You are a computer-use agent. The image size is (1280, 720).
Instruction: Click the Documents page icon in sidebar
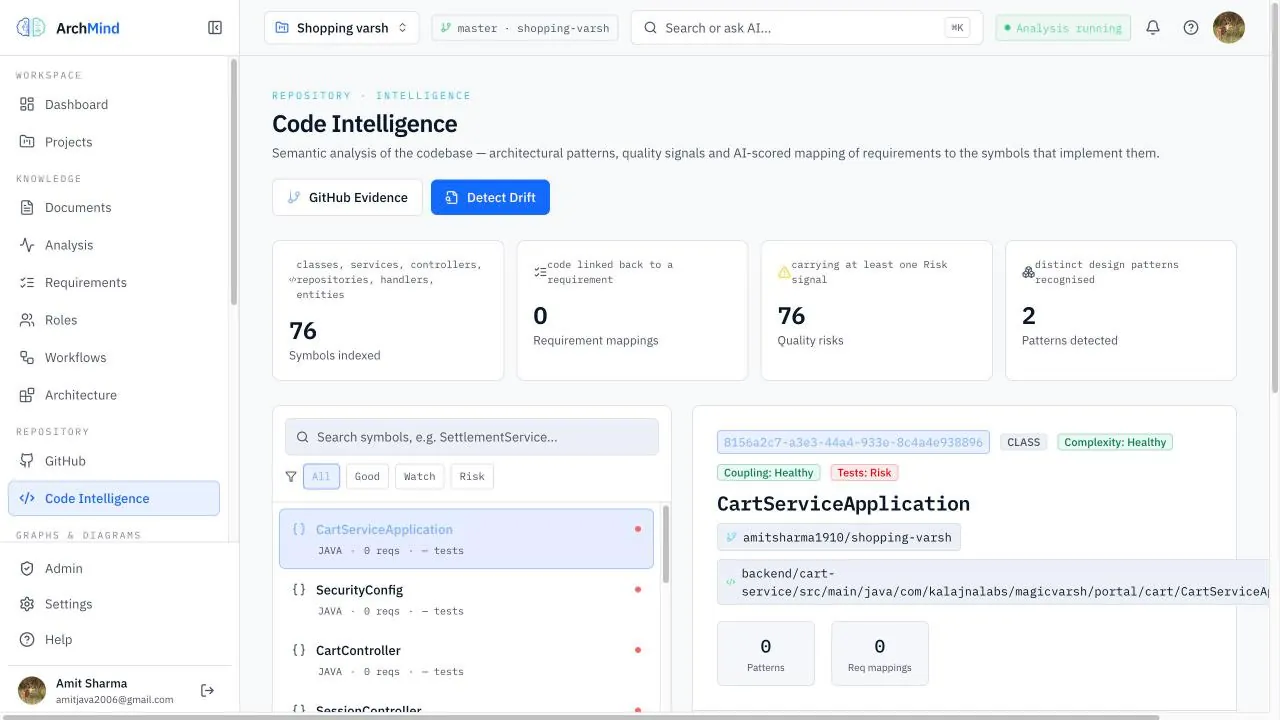click(27, 208)
